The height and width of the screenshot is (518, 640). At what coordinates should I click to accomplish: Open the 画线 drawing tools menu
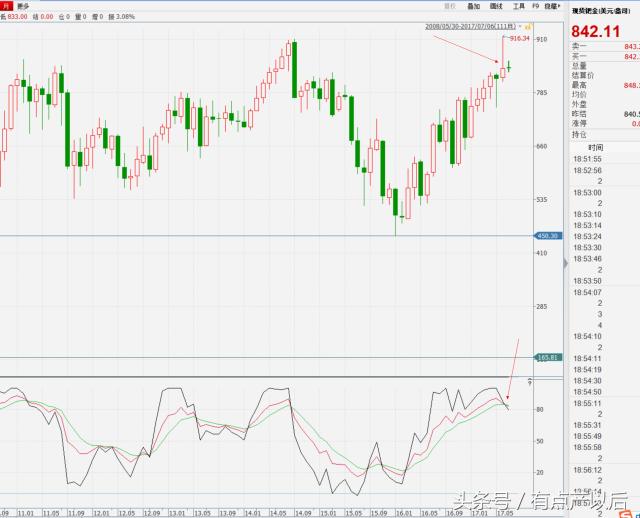click(496, 6)
